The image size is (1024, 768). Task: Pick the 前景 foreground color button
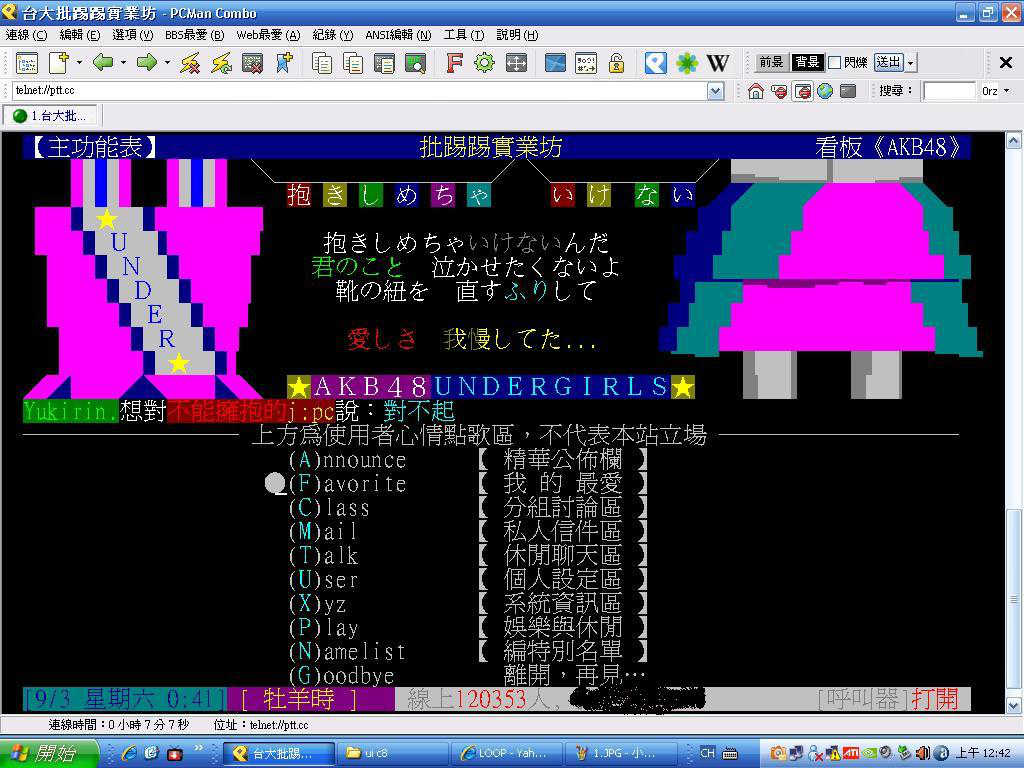[x=771, y=63]
